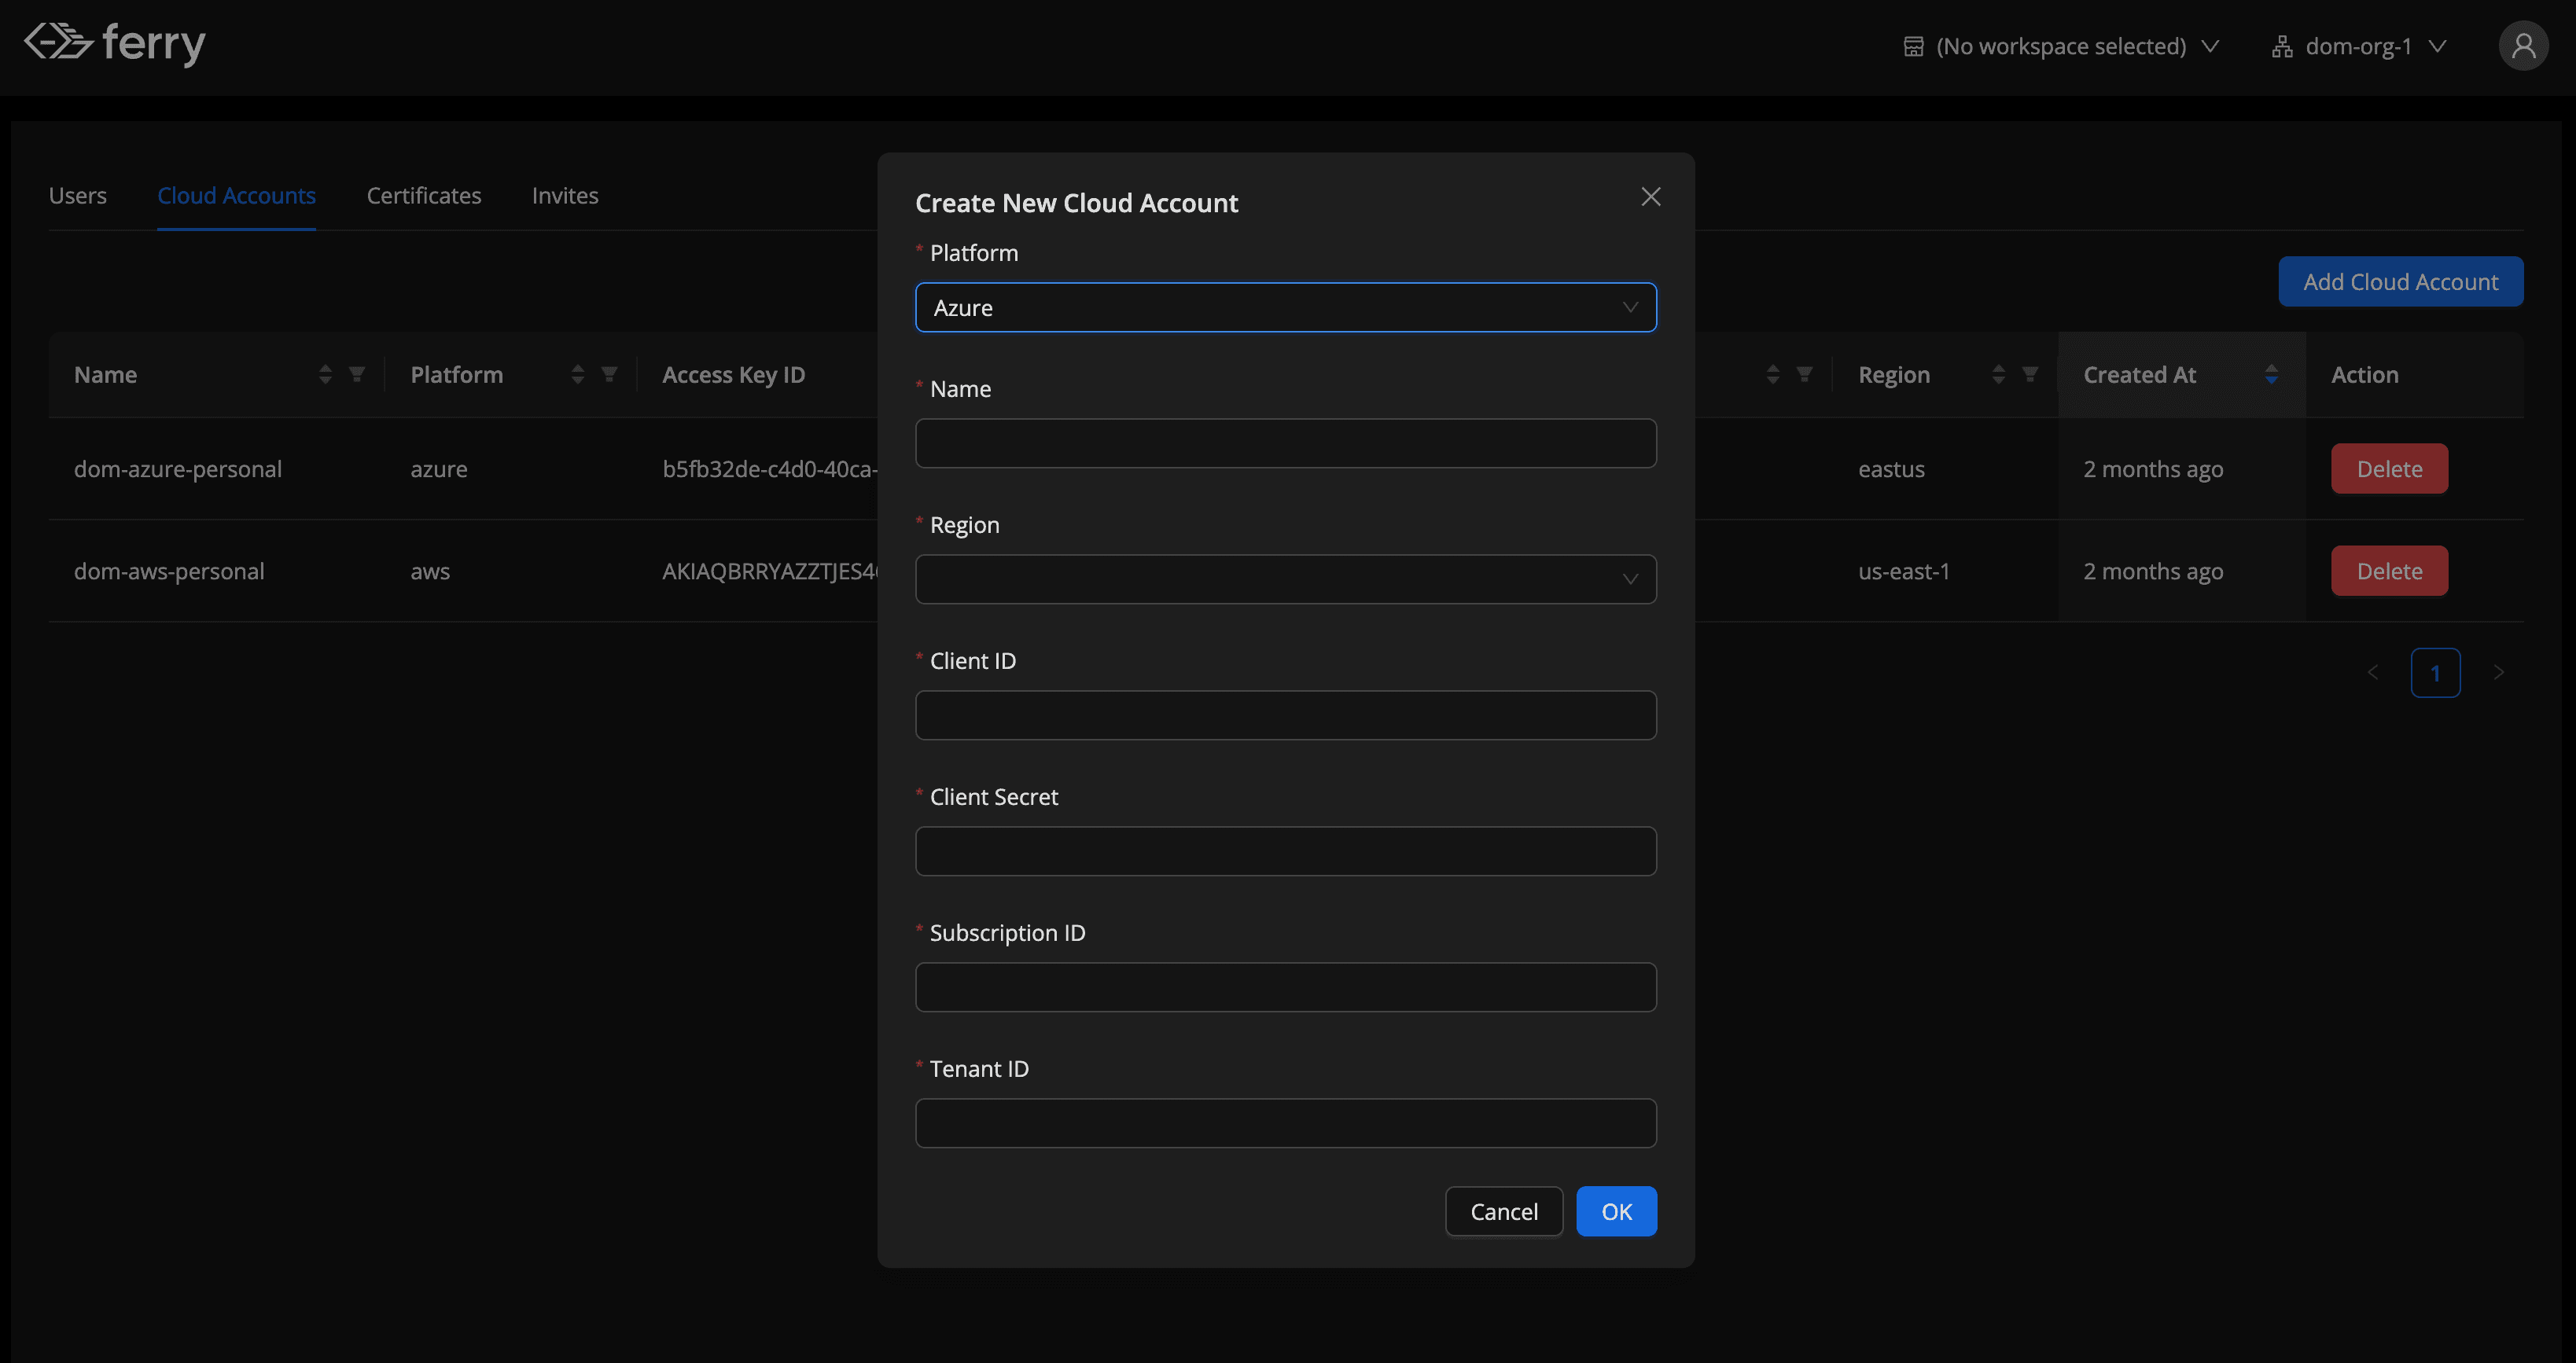This screenshot has width=2576, height=1363.
Task: Filter the Region column
Action: 2030,375
